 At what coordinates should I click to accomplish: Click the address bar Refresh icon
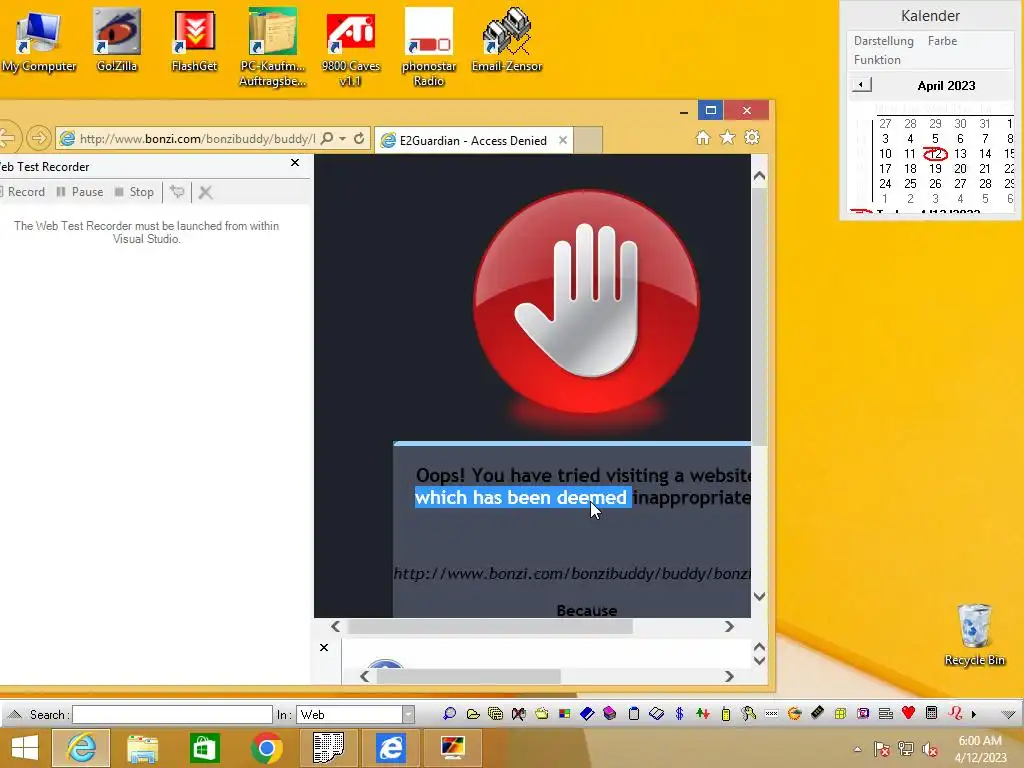(359, 138)
